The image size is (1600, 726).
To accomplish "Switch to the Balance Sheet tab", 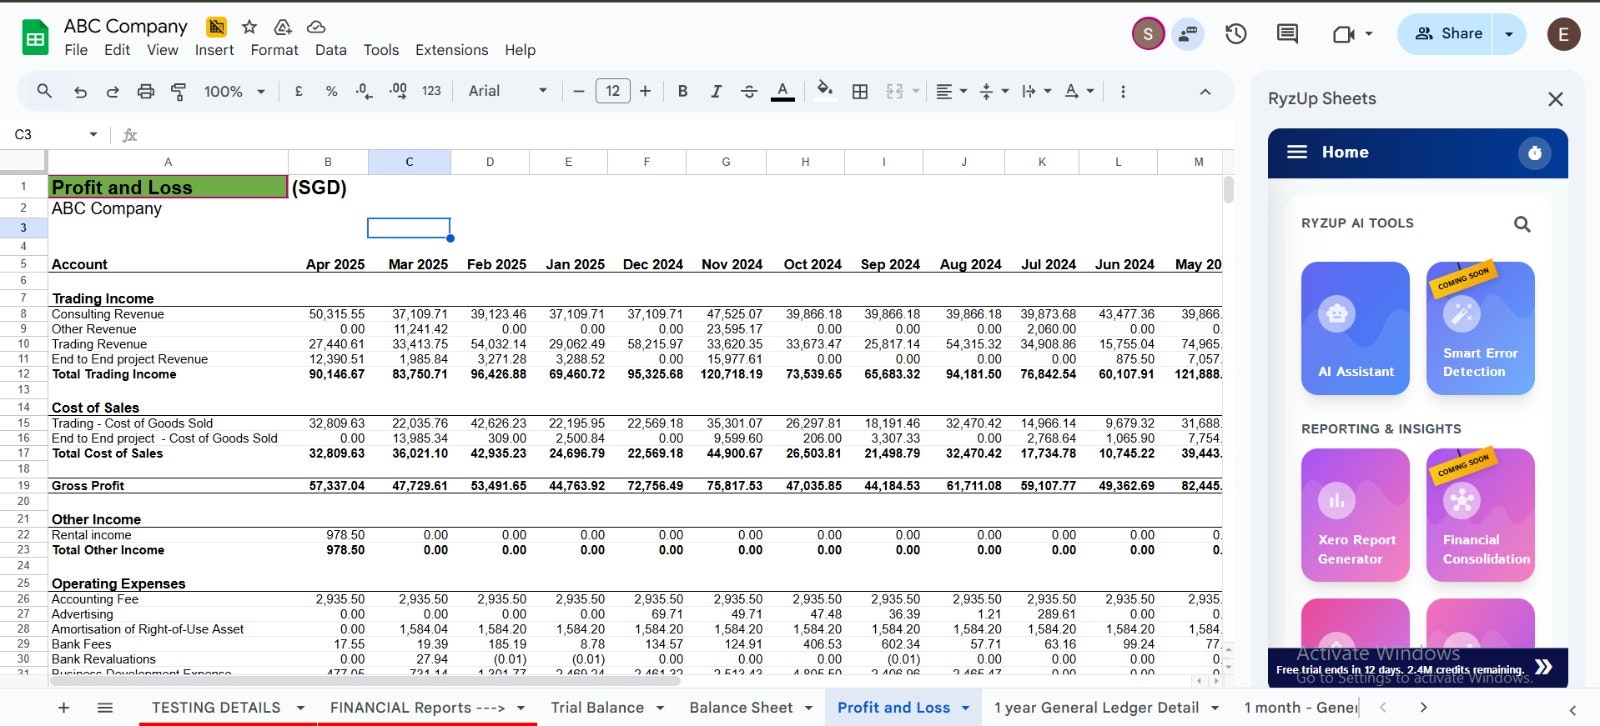I will 740,707.
